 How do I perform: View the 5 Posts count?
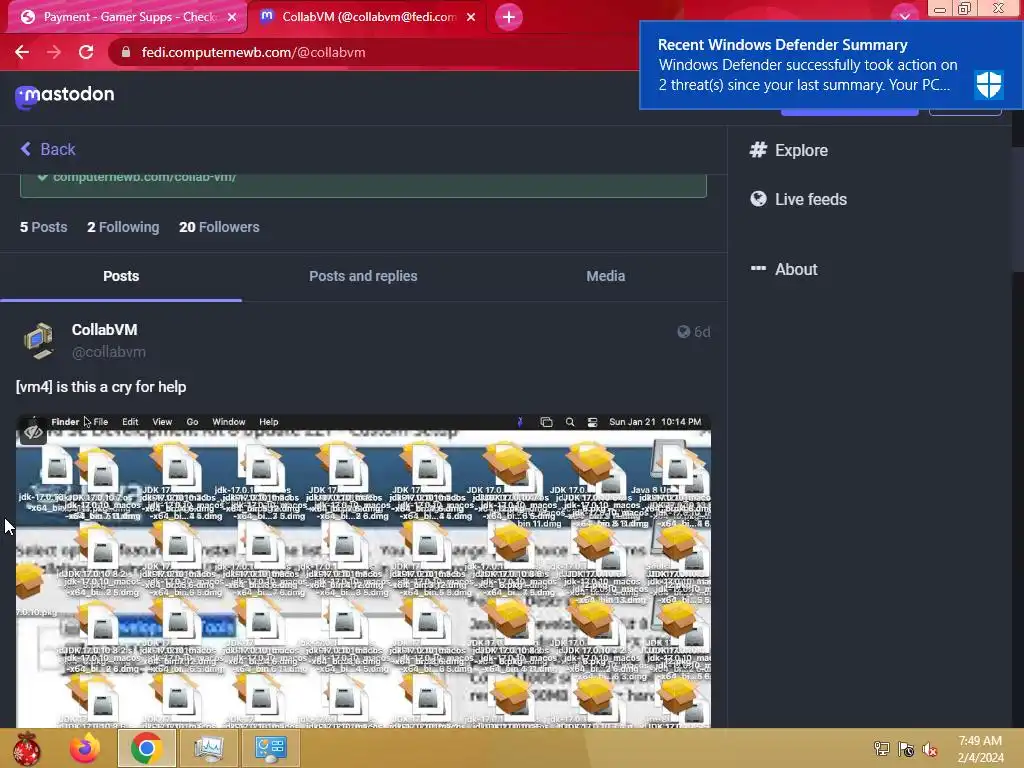coord(44,227)
